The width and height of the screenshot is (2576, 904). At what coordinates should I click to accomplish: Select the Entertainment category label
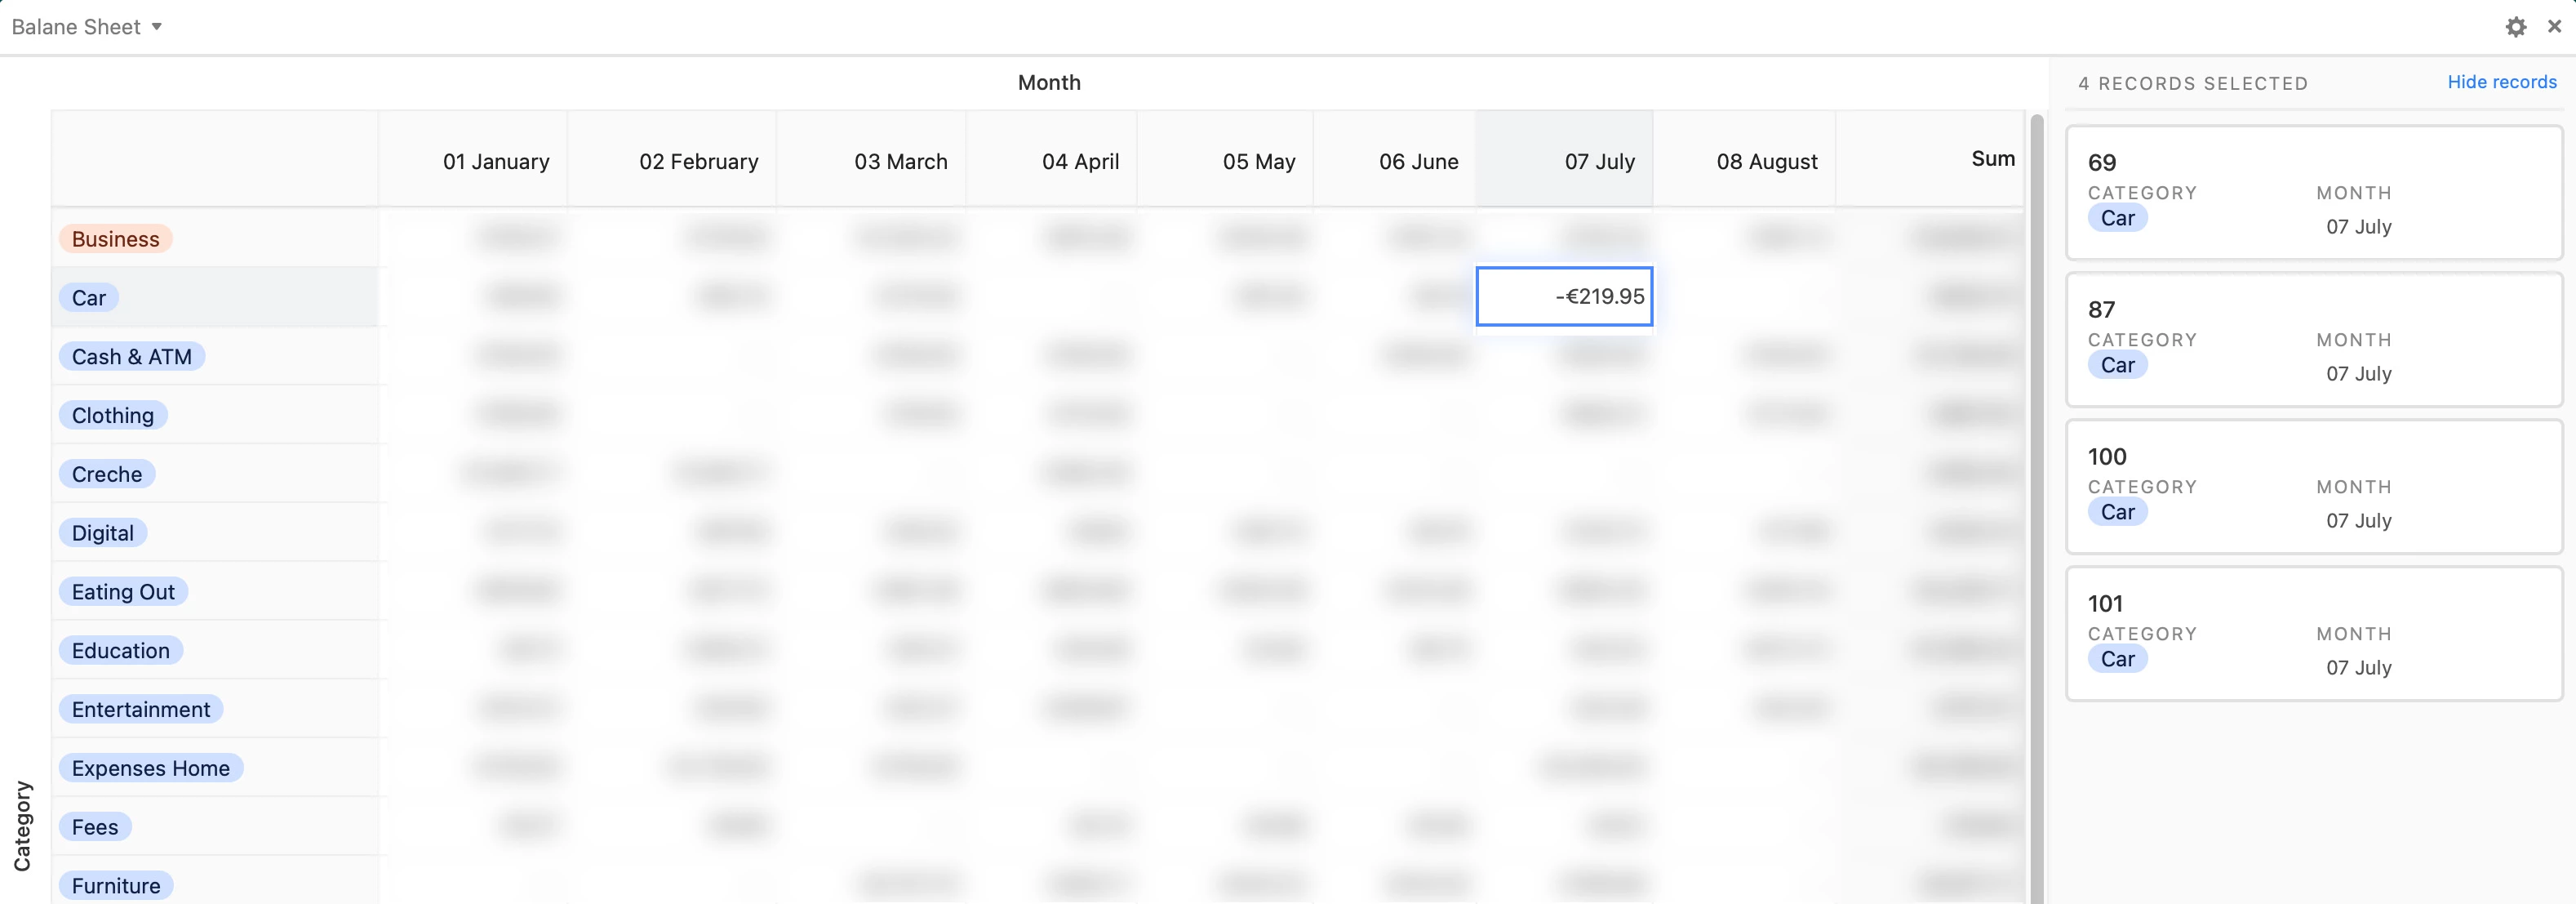click(x=140, y=709)
